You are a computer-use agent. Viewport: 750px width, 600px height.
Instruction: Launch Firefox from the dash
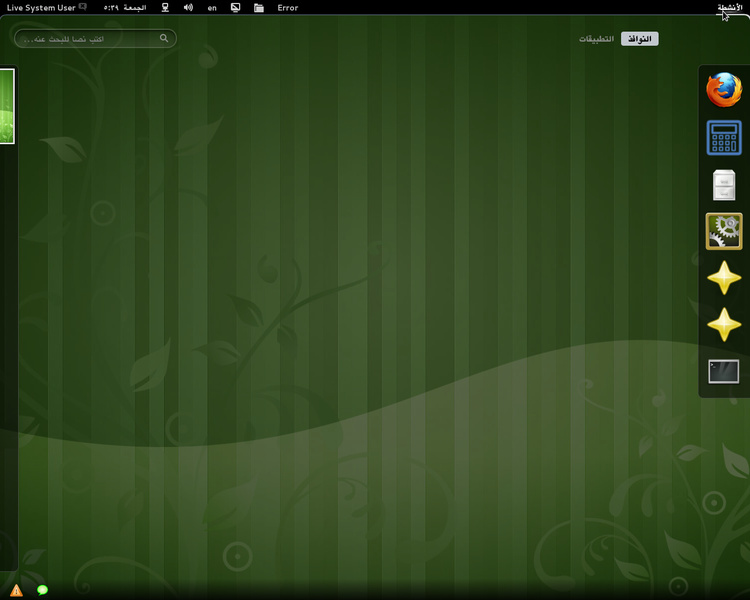724,89
